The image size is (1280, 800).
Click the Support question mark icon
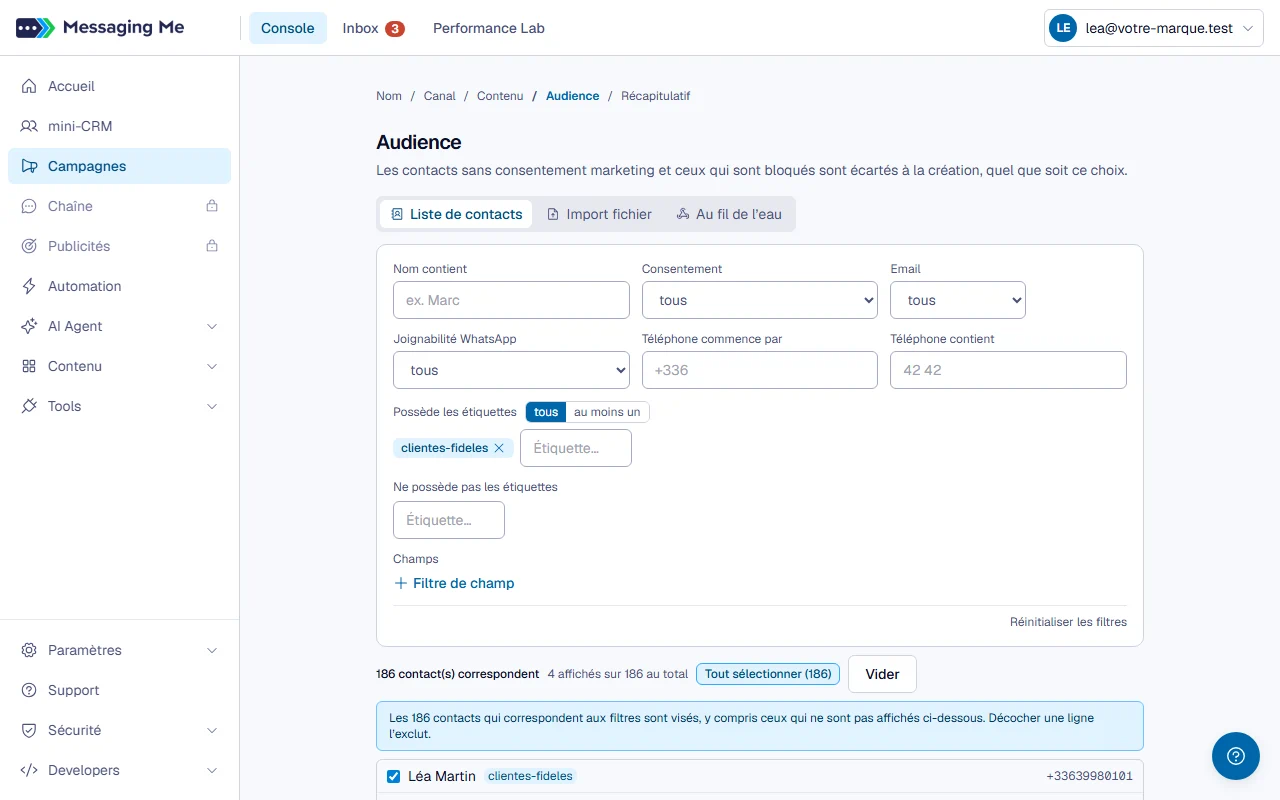tap(29, 690)
